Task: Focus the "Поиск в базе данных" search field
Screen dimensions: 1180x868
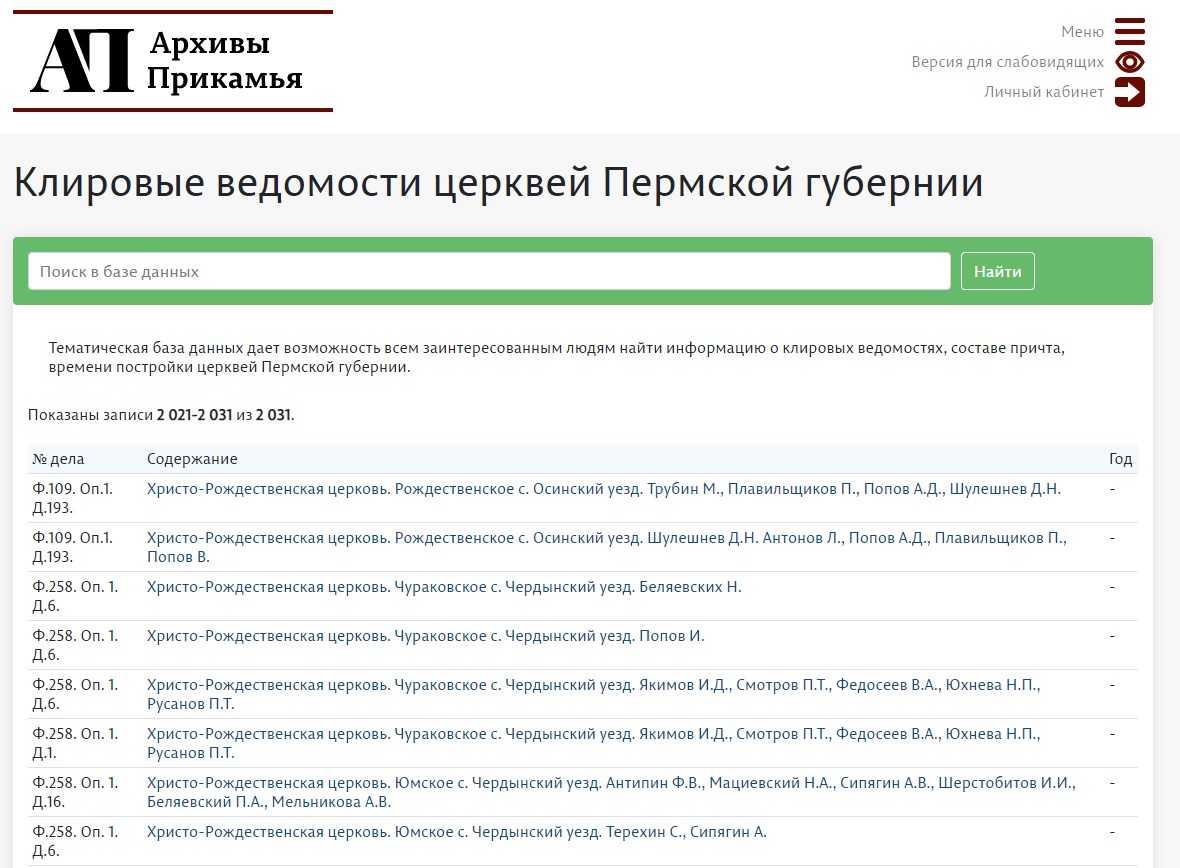Action: tap(489, 271)
